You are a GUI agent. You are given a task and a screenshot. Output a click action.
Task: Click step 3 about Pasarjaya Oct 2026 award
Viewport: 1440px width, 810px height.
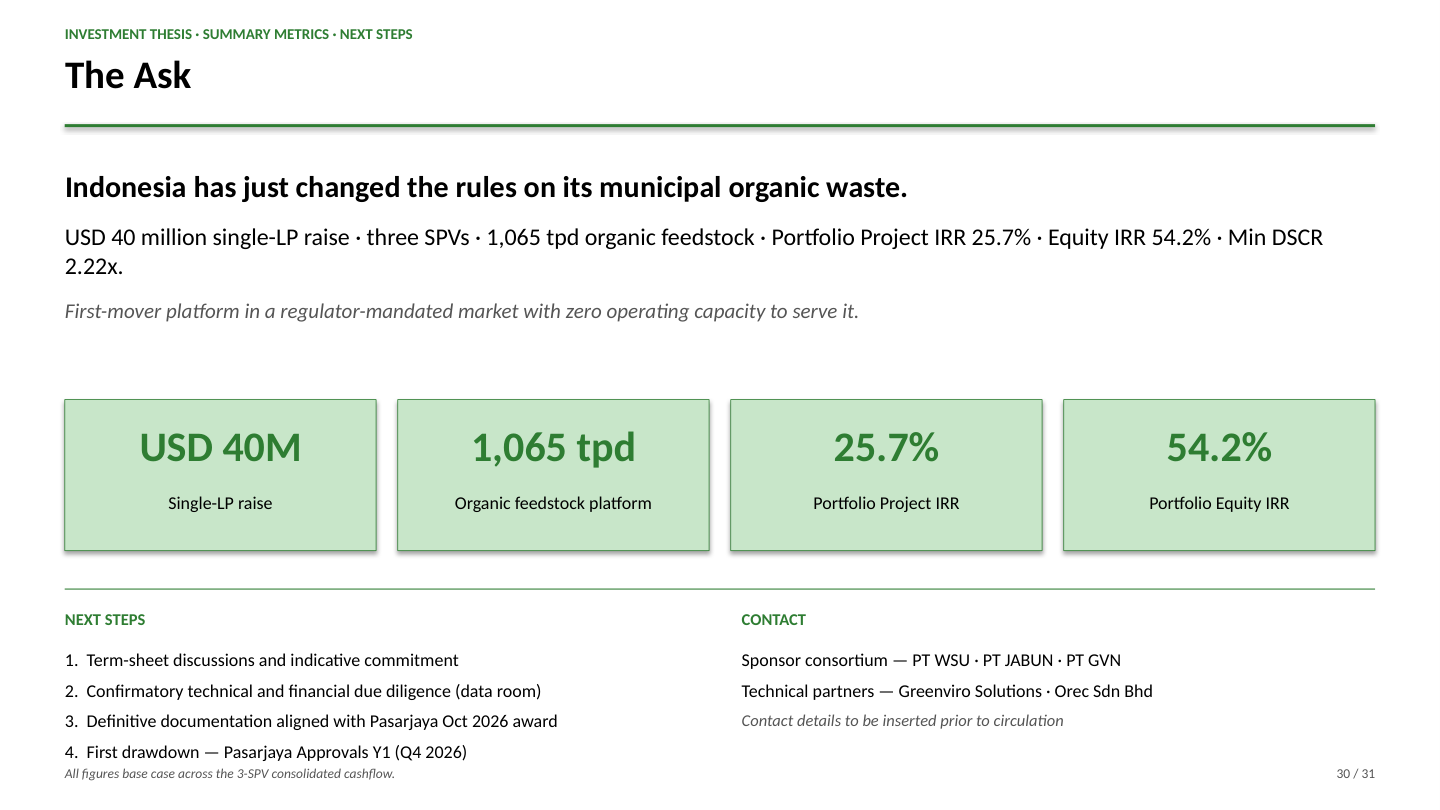[x=311, y=721]
